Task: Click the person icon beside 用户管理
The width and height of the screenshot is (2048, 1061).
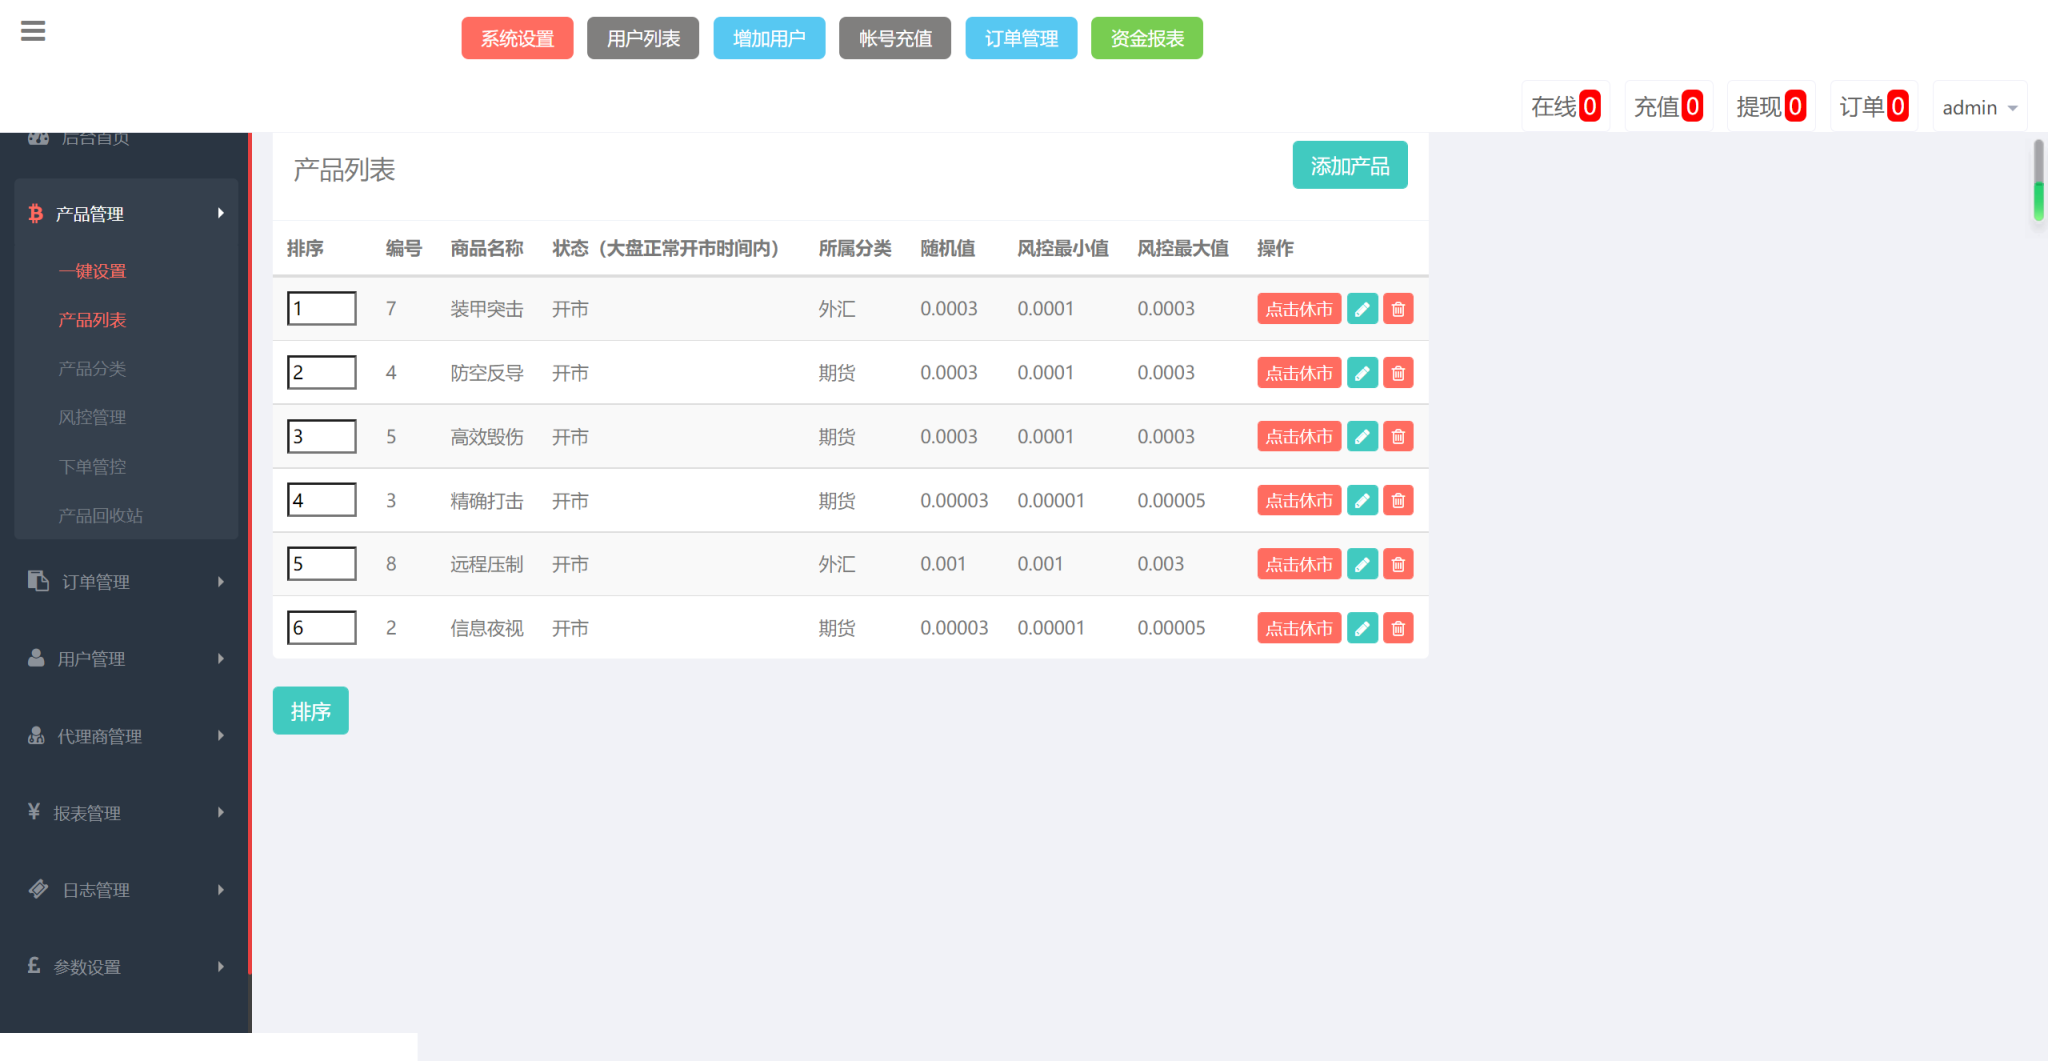Action: coord(36,657)
